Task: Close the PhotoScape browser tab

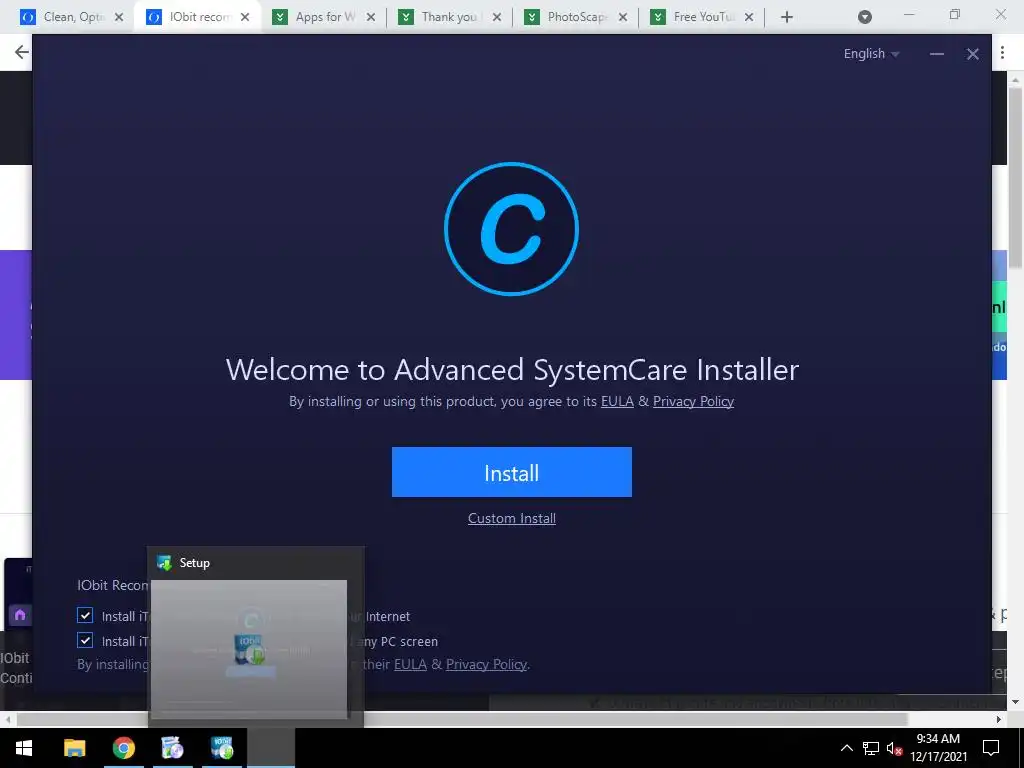Action: (623, 17)
